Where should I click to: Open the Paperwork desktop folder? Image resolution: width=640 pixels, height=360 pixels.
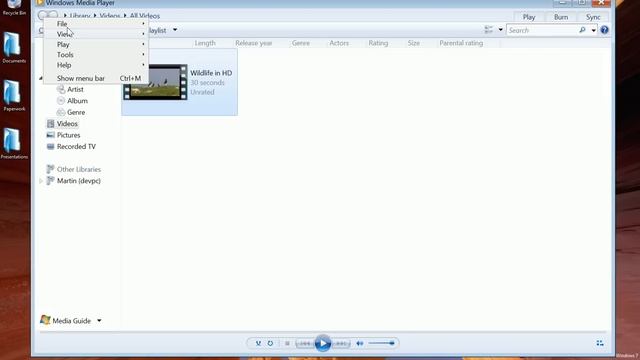tap(14, 96)
